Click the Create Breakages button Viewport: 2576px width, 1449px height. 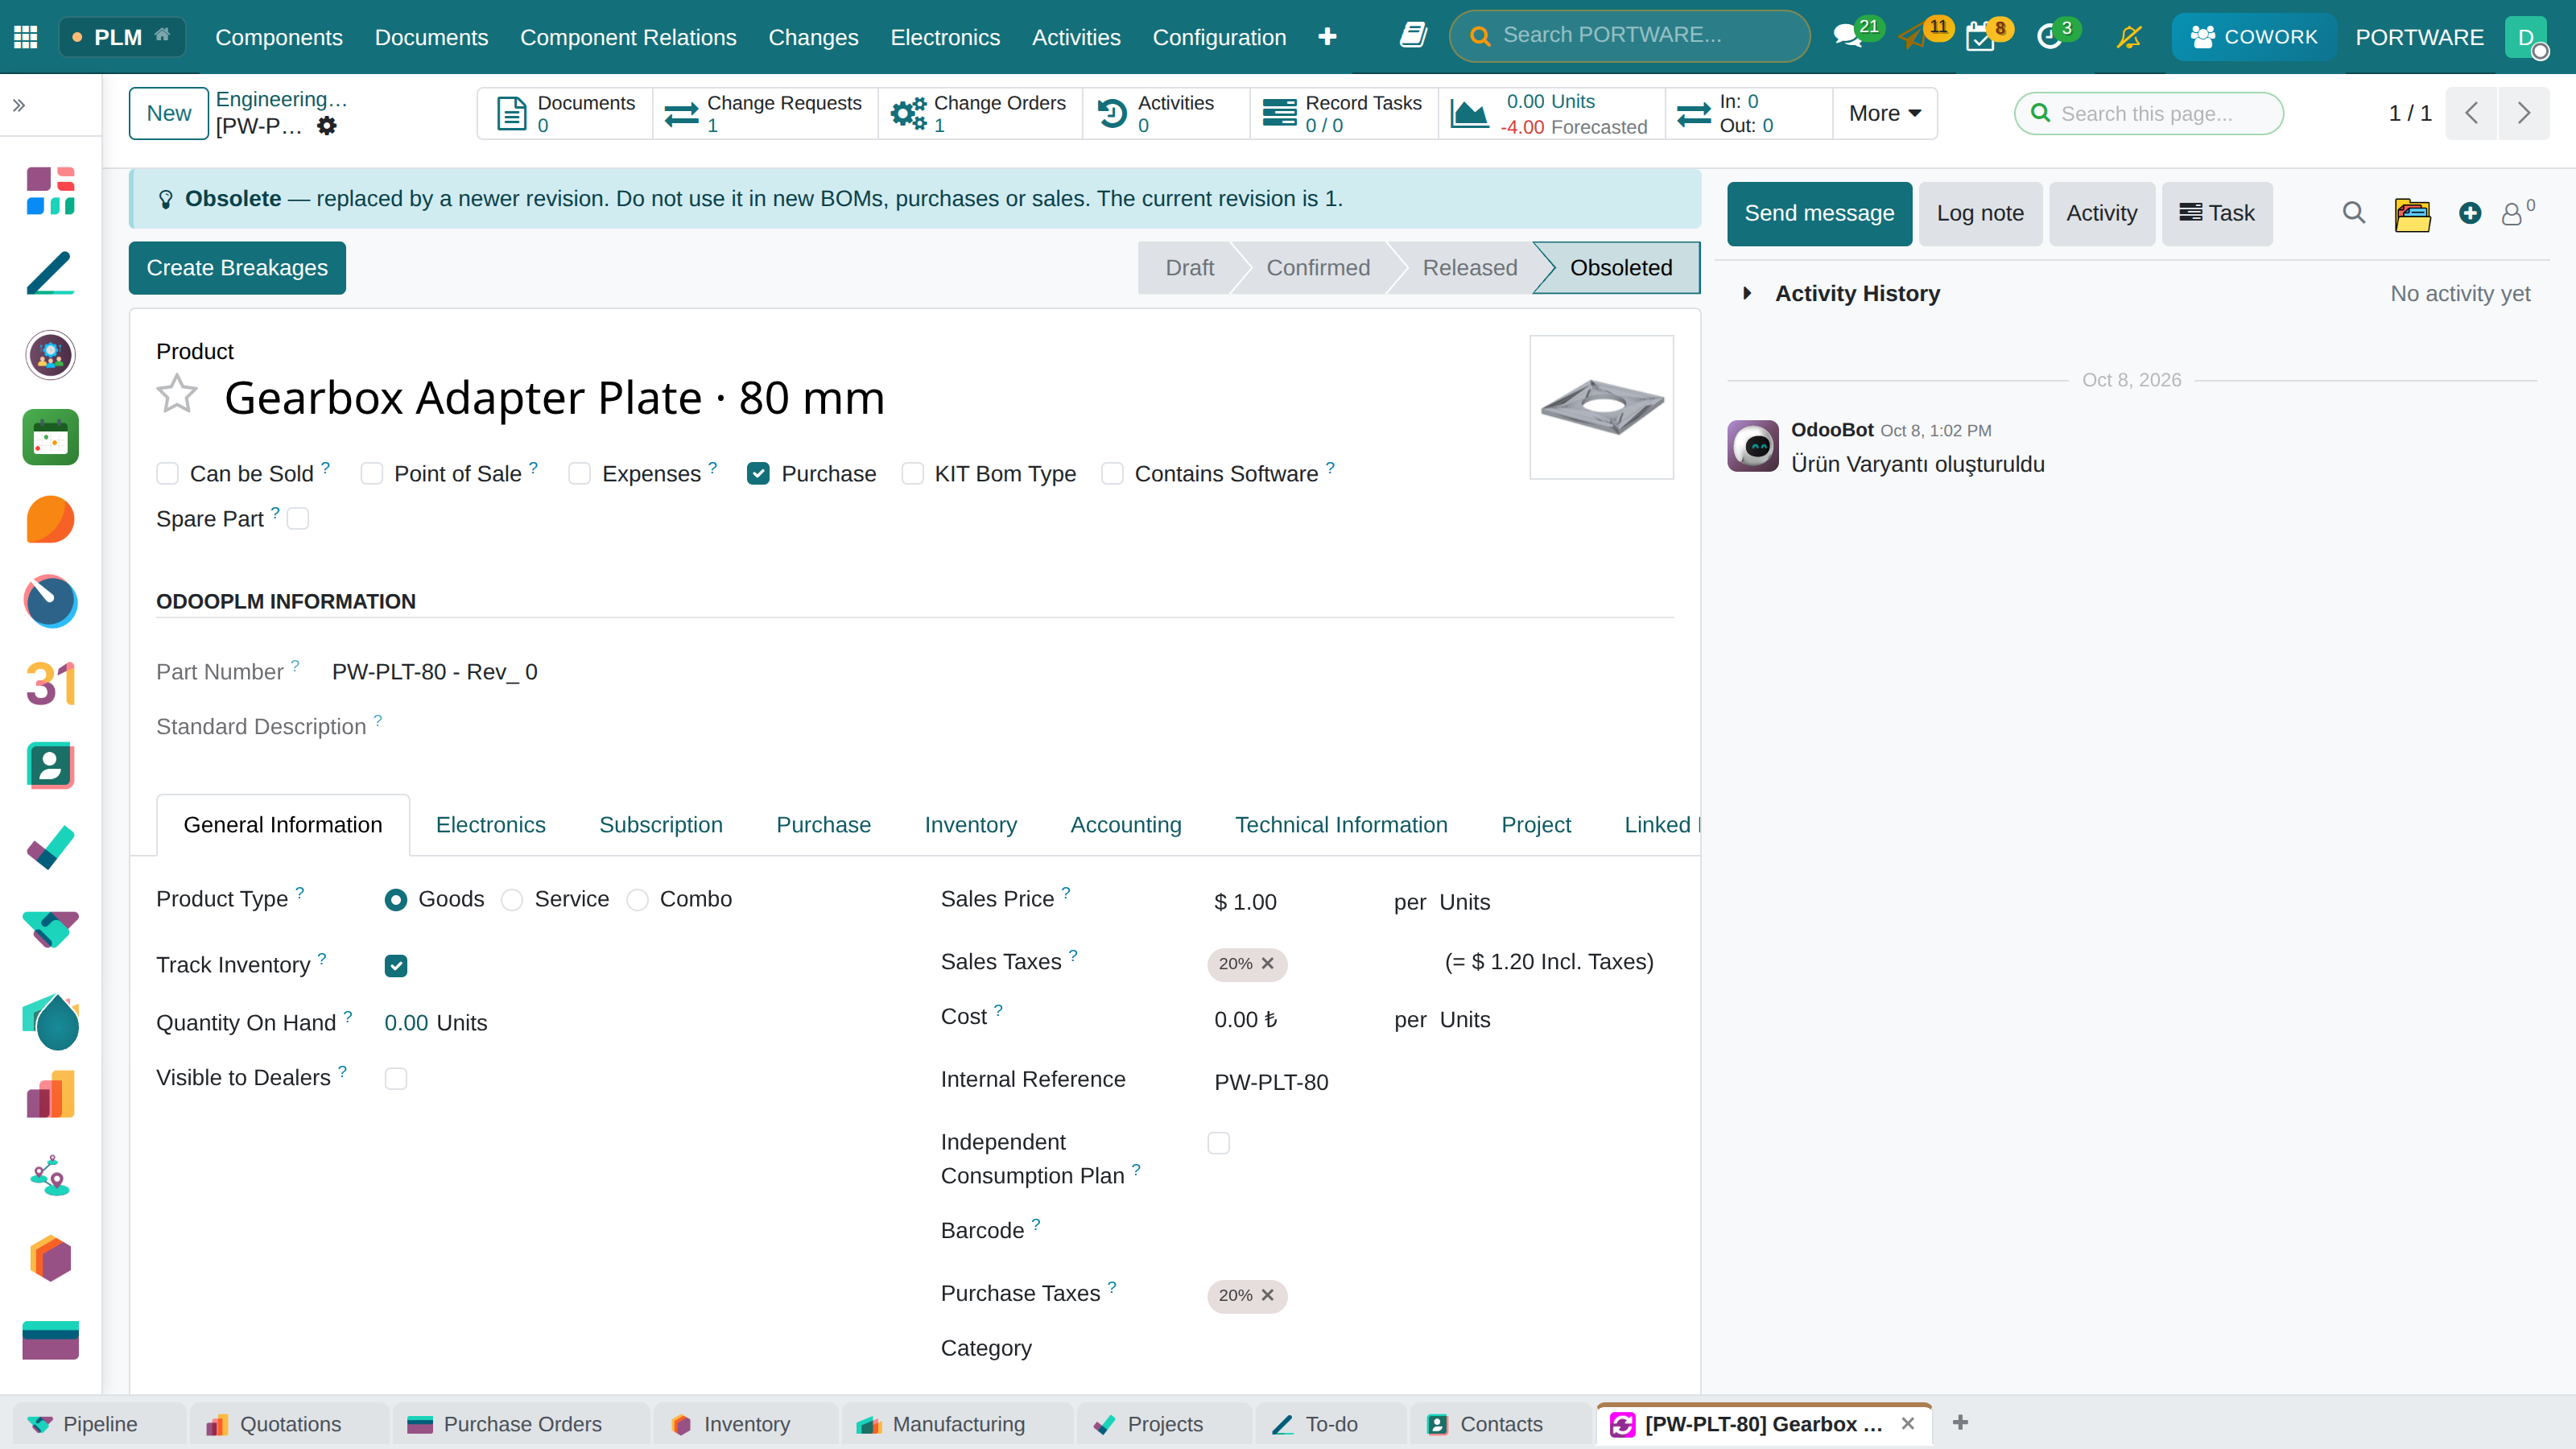click(x=237, y=268)
